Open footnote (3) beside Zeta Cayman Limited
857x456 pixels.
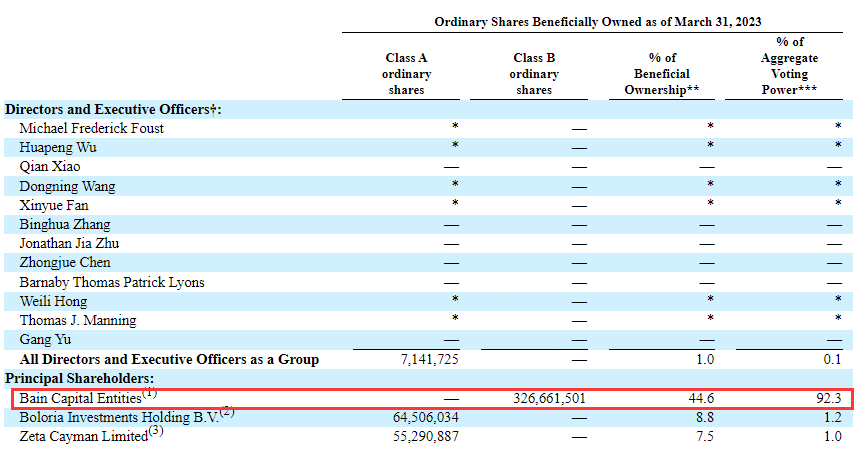tap(156, 431)
